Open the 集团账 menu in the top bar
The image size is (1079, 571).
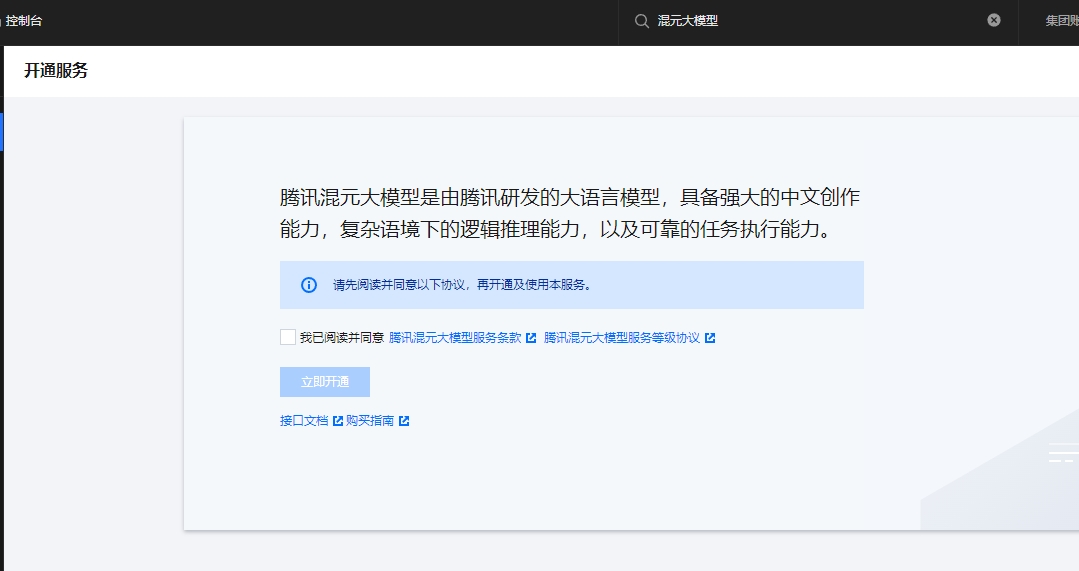click(x=1062, y=21)
